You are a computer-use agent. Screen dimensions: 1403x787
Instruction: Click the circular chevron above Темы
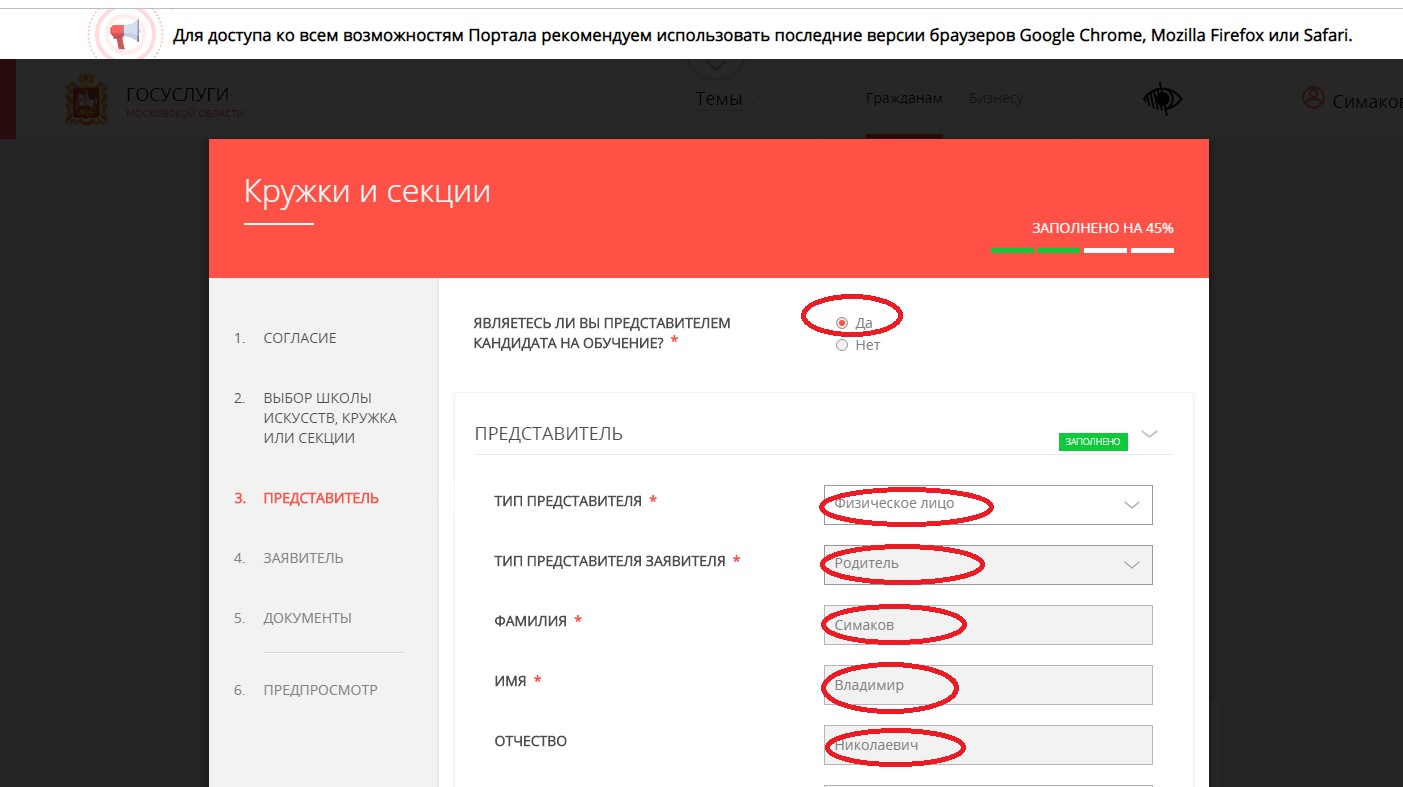pos(716,64)
